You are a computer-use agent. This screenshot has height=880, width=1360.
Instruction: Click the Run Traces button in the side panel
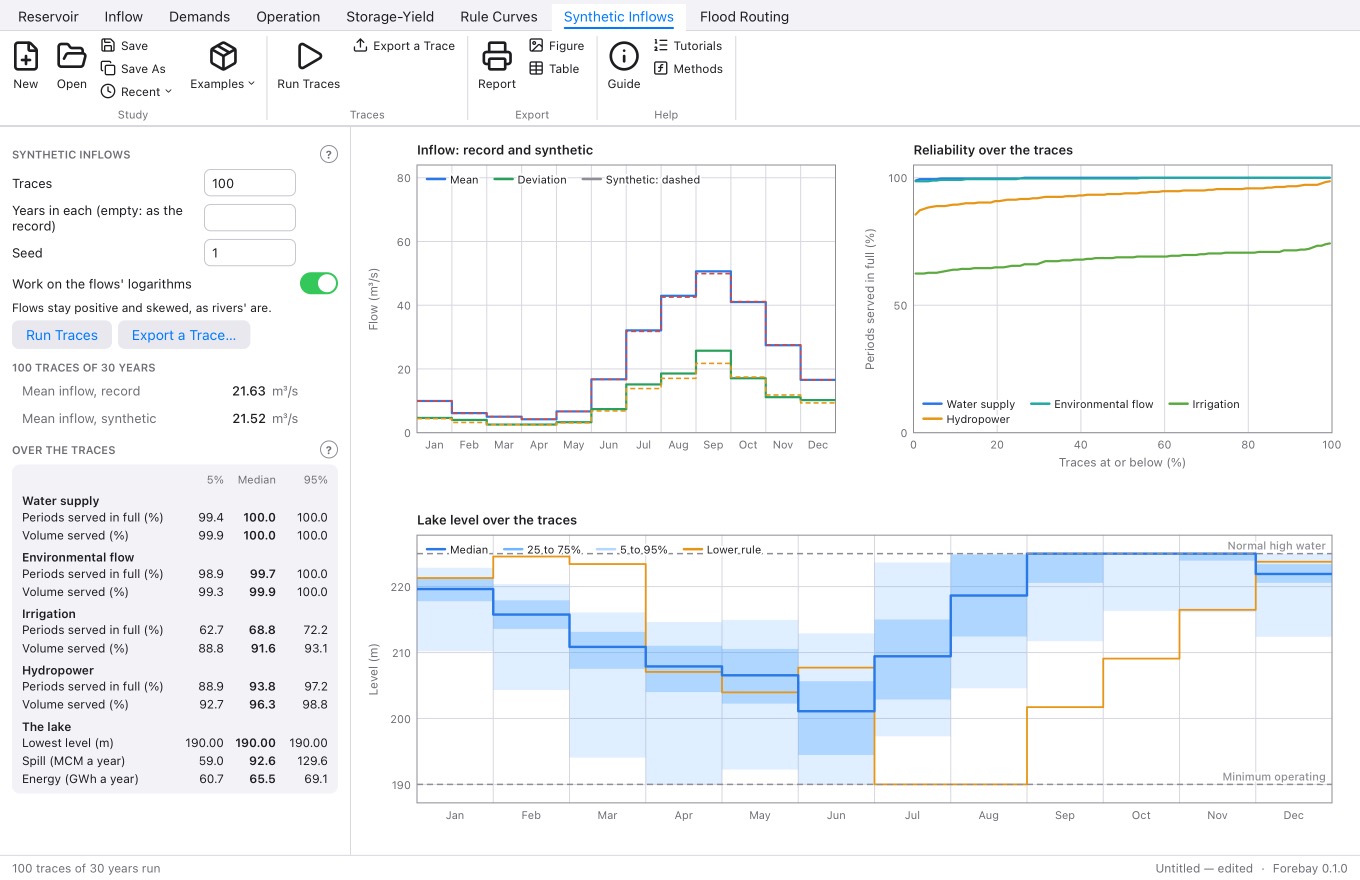62,335
